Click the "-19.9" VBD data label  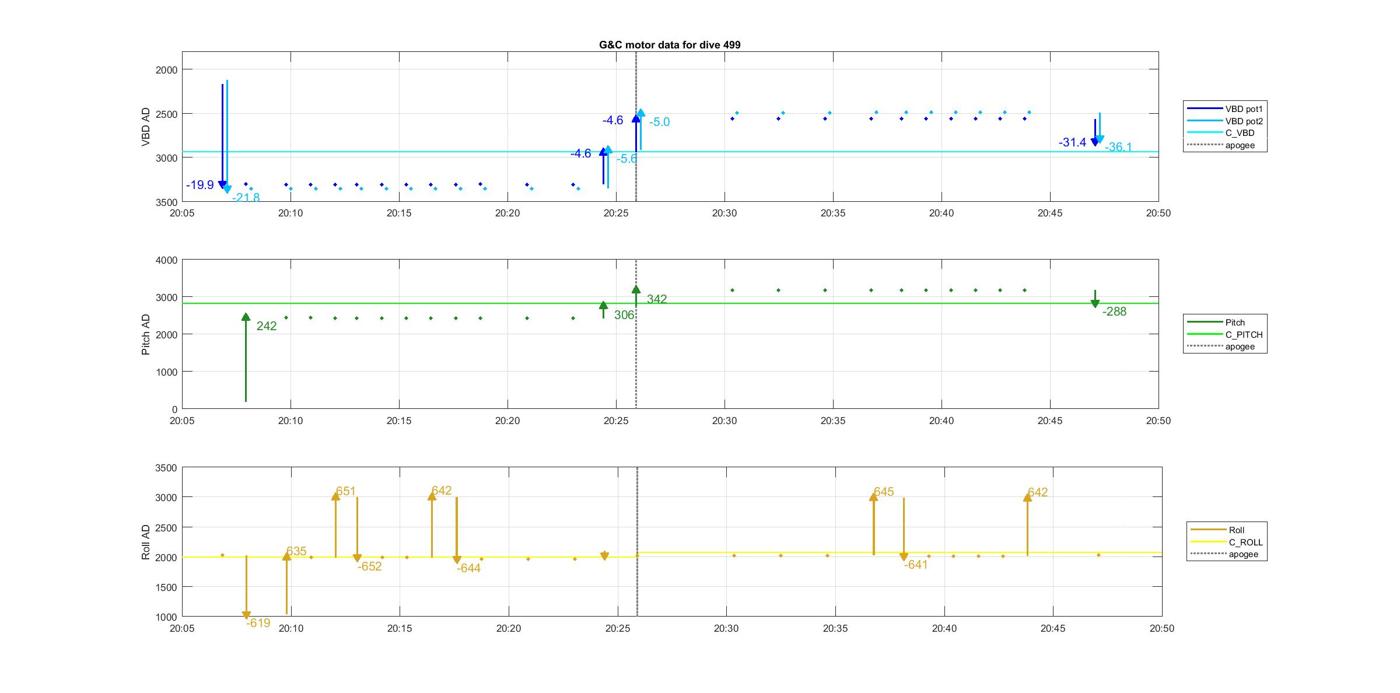pyautogui.click(x=200, y=185)
